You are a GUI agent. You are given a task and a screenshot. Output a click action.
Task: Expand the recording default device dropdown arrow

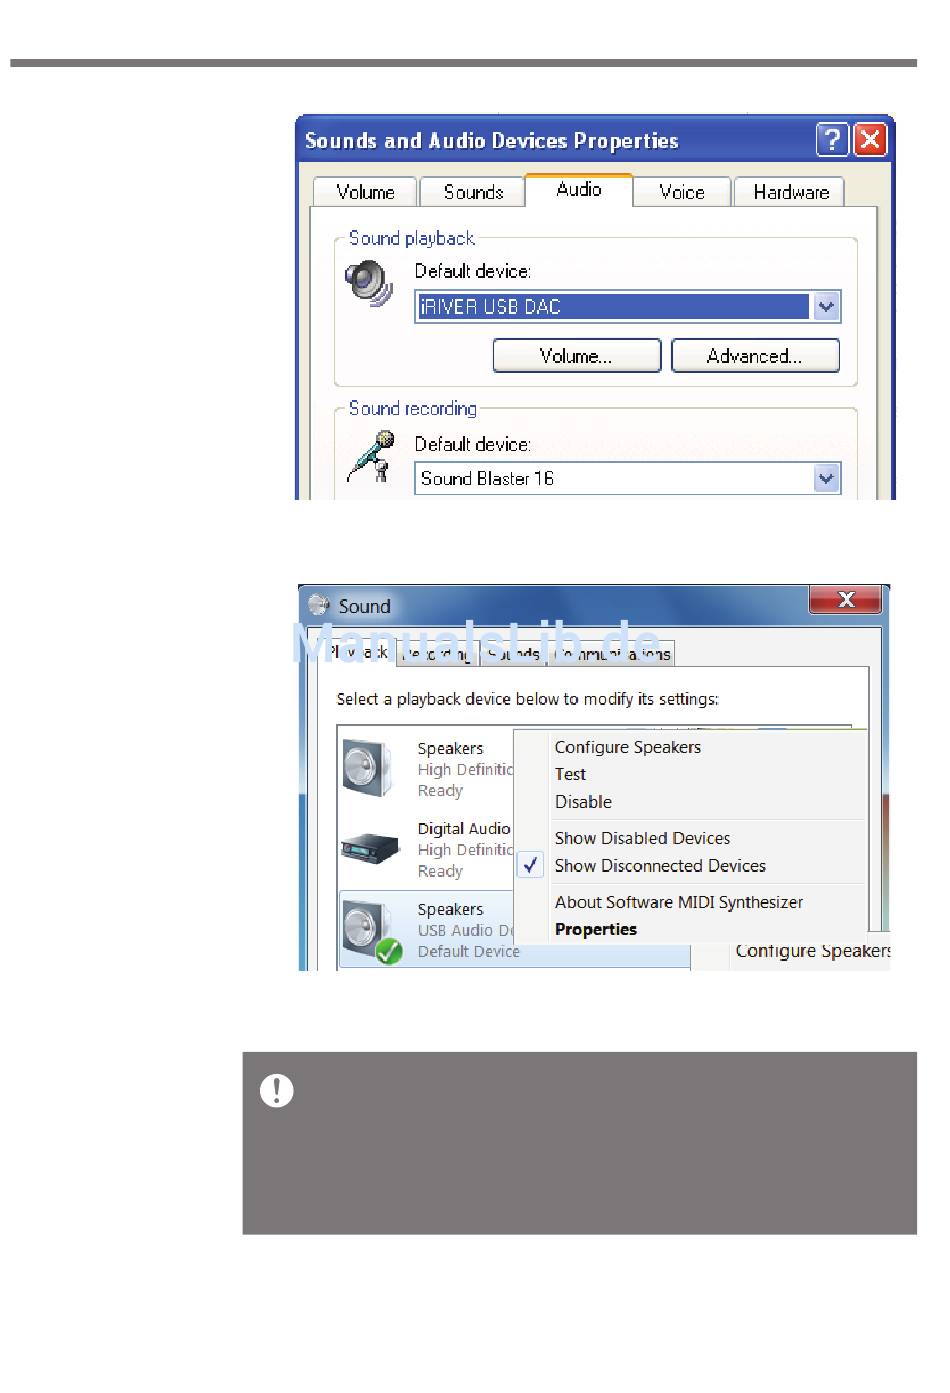[826, 478]
